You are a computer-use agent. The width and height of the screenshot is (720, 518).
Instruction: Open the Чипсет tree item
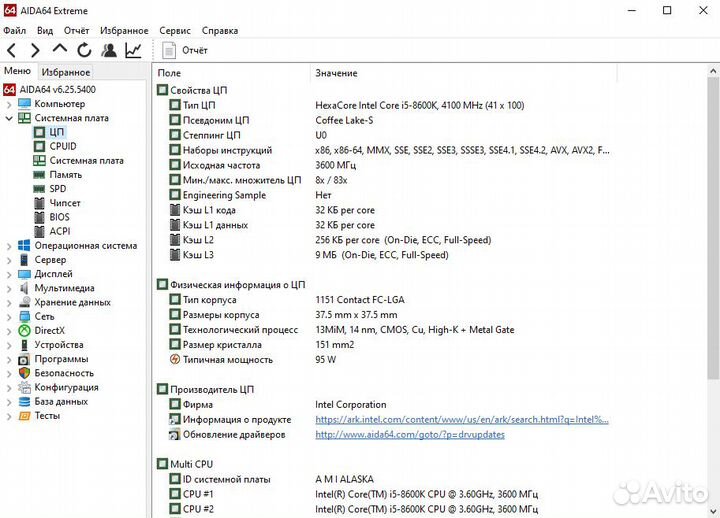57,203
